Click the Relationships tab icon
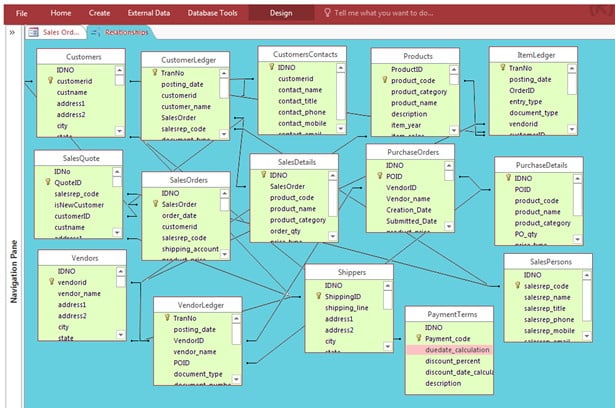The width and height of the screenshot is (615, 408). (x=96, y=33)
